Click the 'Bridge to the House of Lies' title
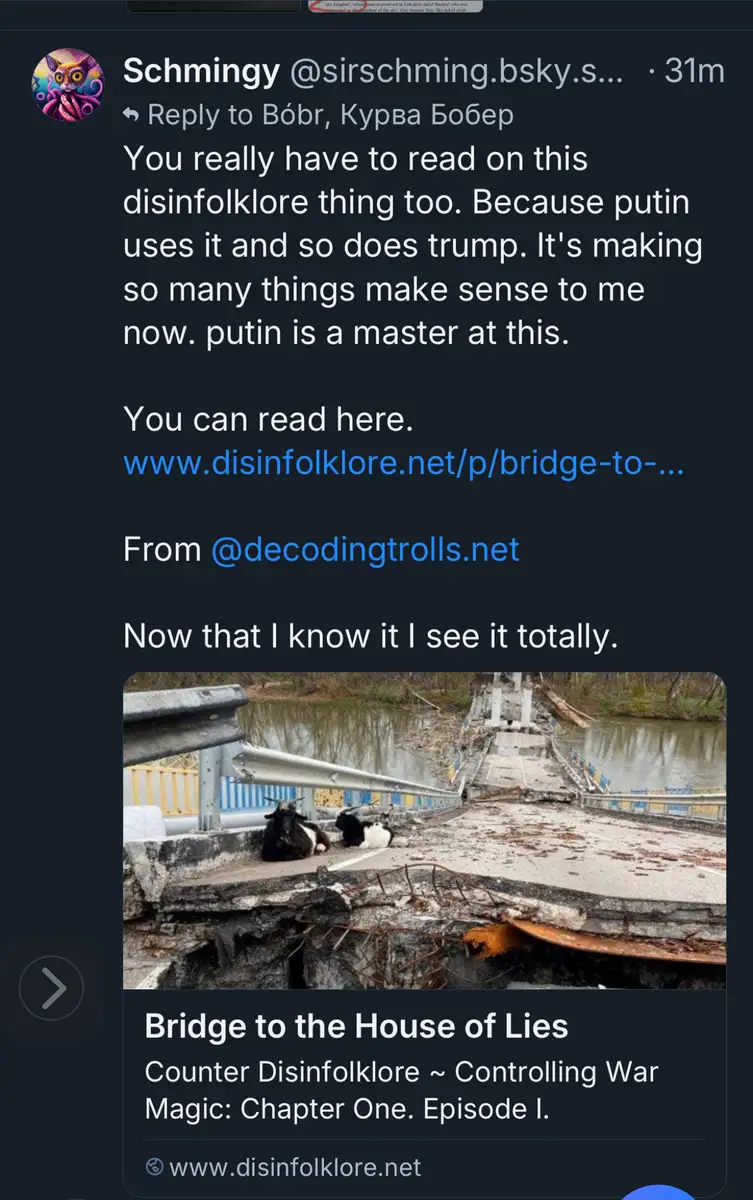This screenshot has width=753, height=1200. 356,1026
